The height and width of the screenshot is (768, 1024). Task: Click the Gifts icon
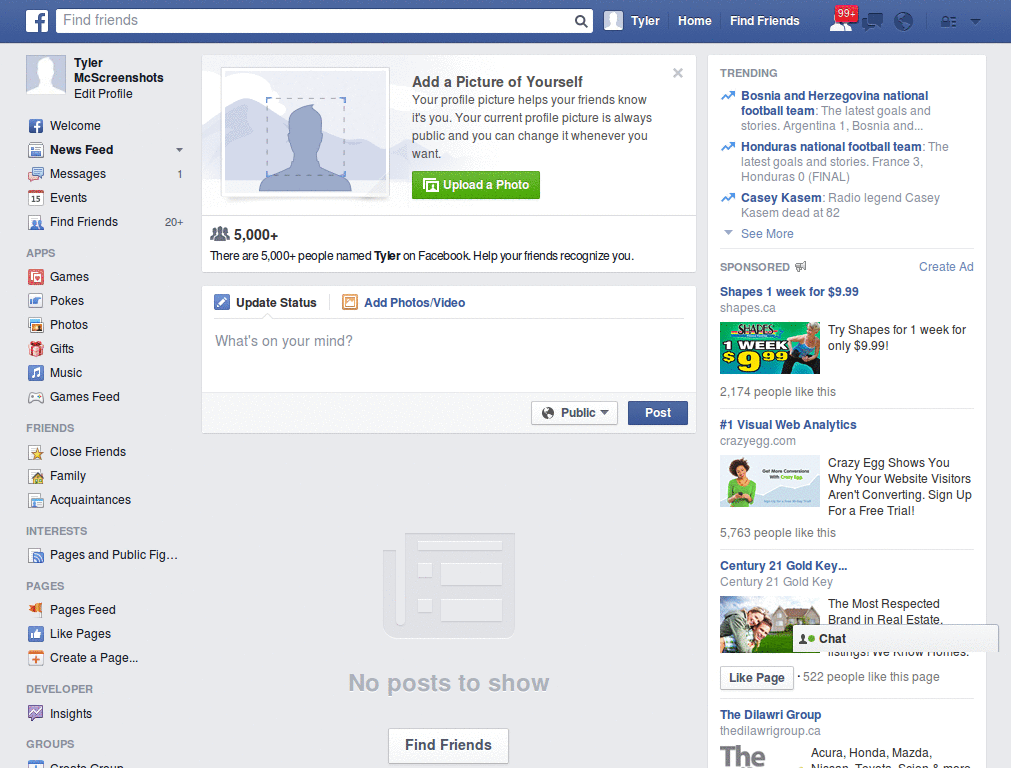pyautogui.click(x=36, y=349)
